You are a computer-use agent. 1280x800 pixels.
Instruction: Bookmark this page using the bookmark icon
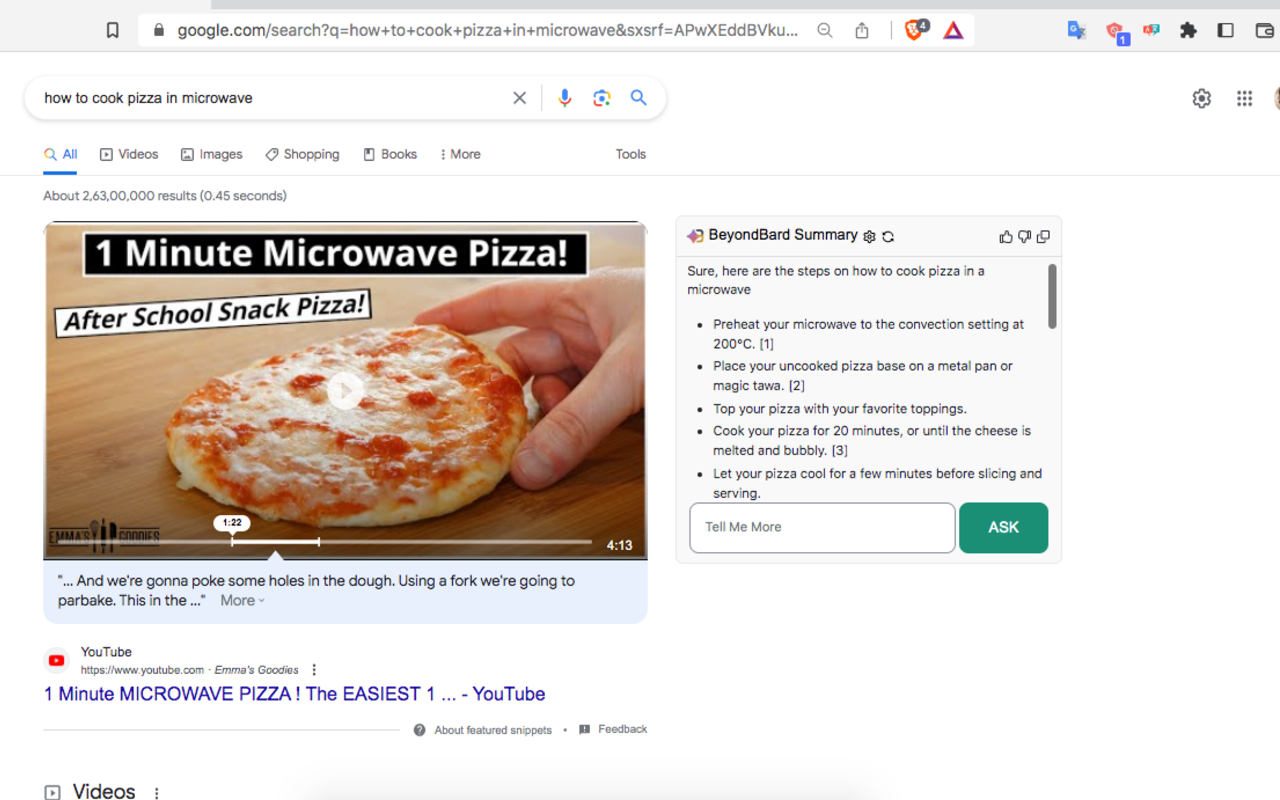113,30
